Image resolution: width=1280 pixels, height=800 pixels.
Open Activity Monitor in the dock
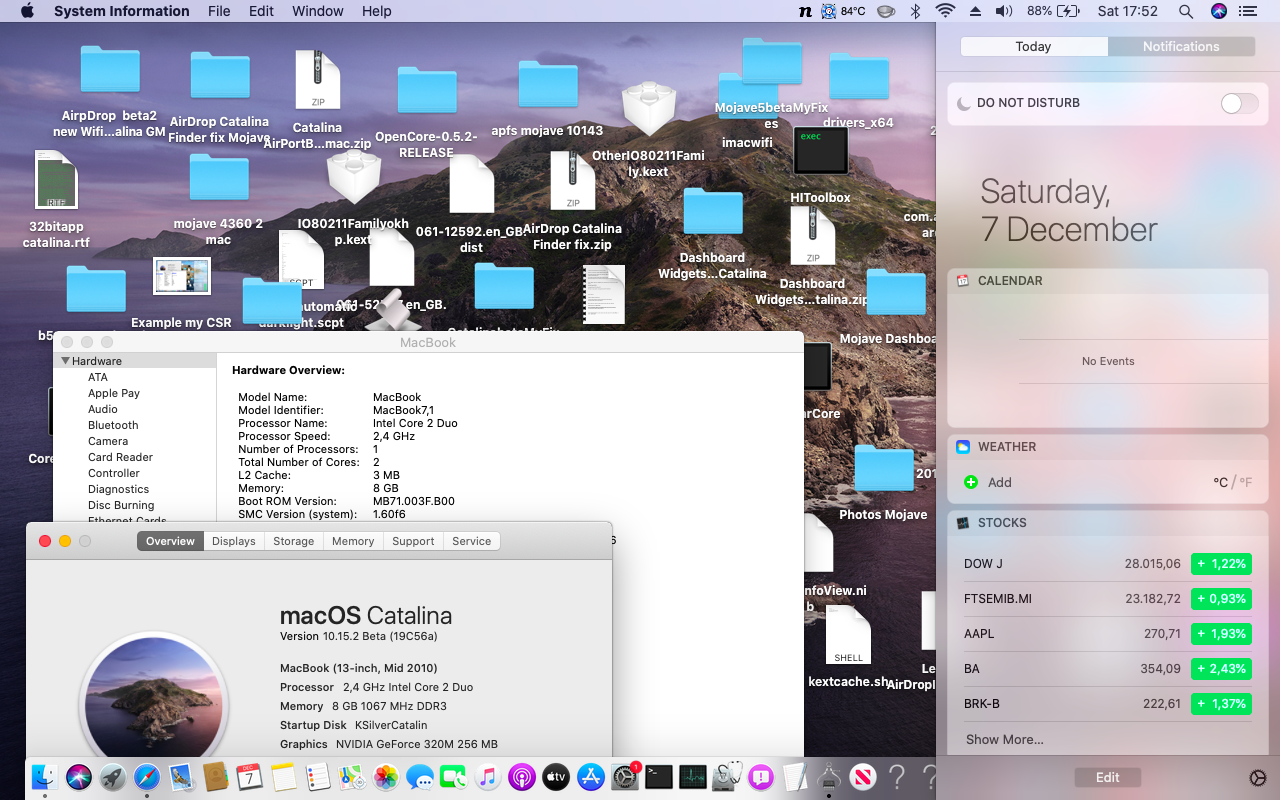693,776
